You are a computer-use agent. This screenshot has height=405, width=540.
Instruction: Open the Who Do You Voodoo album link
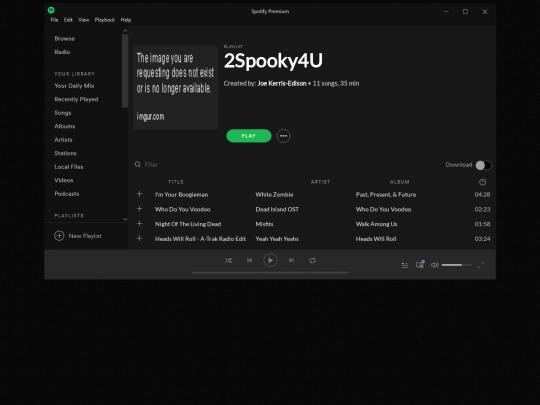click(x=383, y=209)
